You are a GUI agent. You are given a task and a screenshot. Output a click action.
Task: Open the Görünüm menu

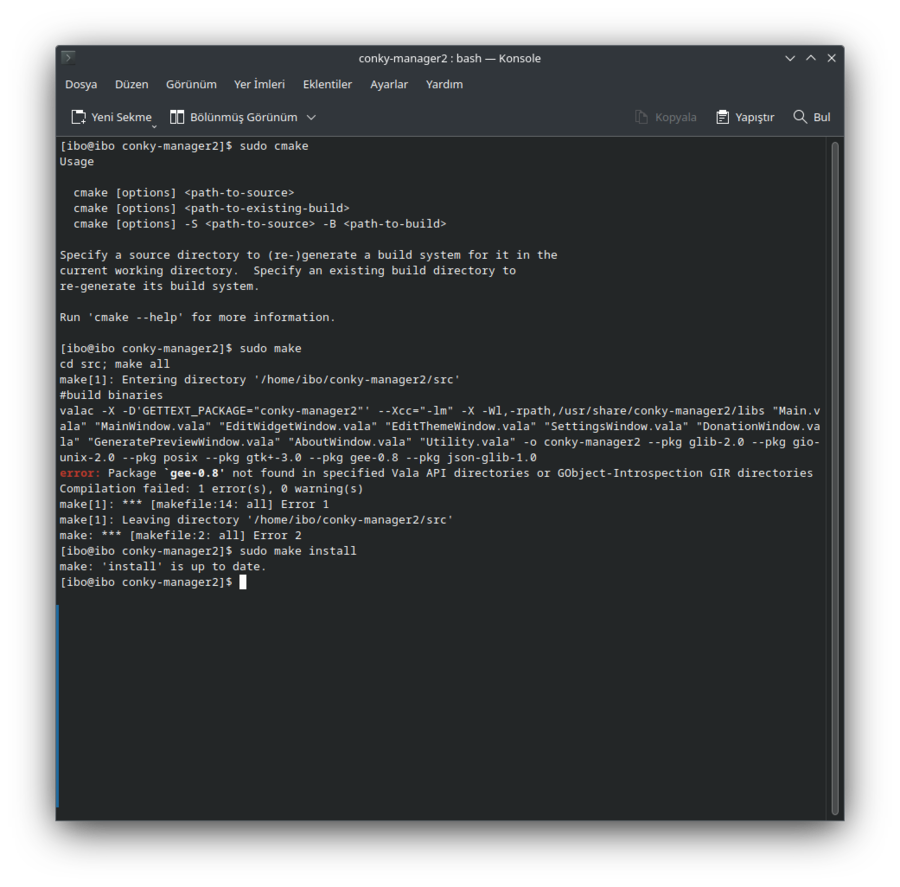(x=191, y=84)
